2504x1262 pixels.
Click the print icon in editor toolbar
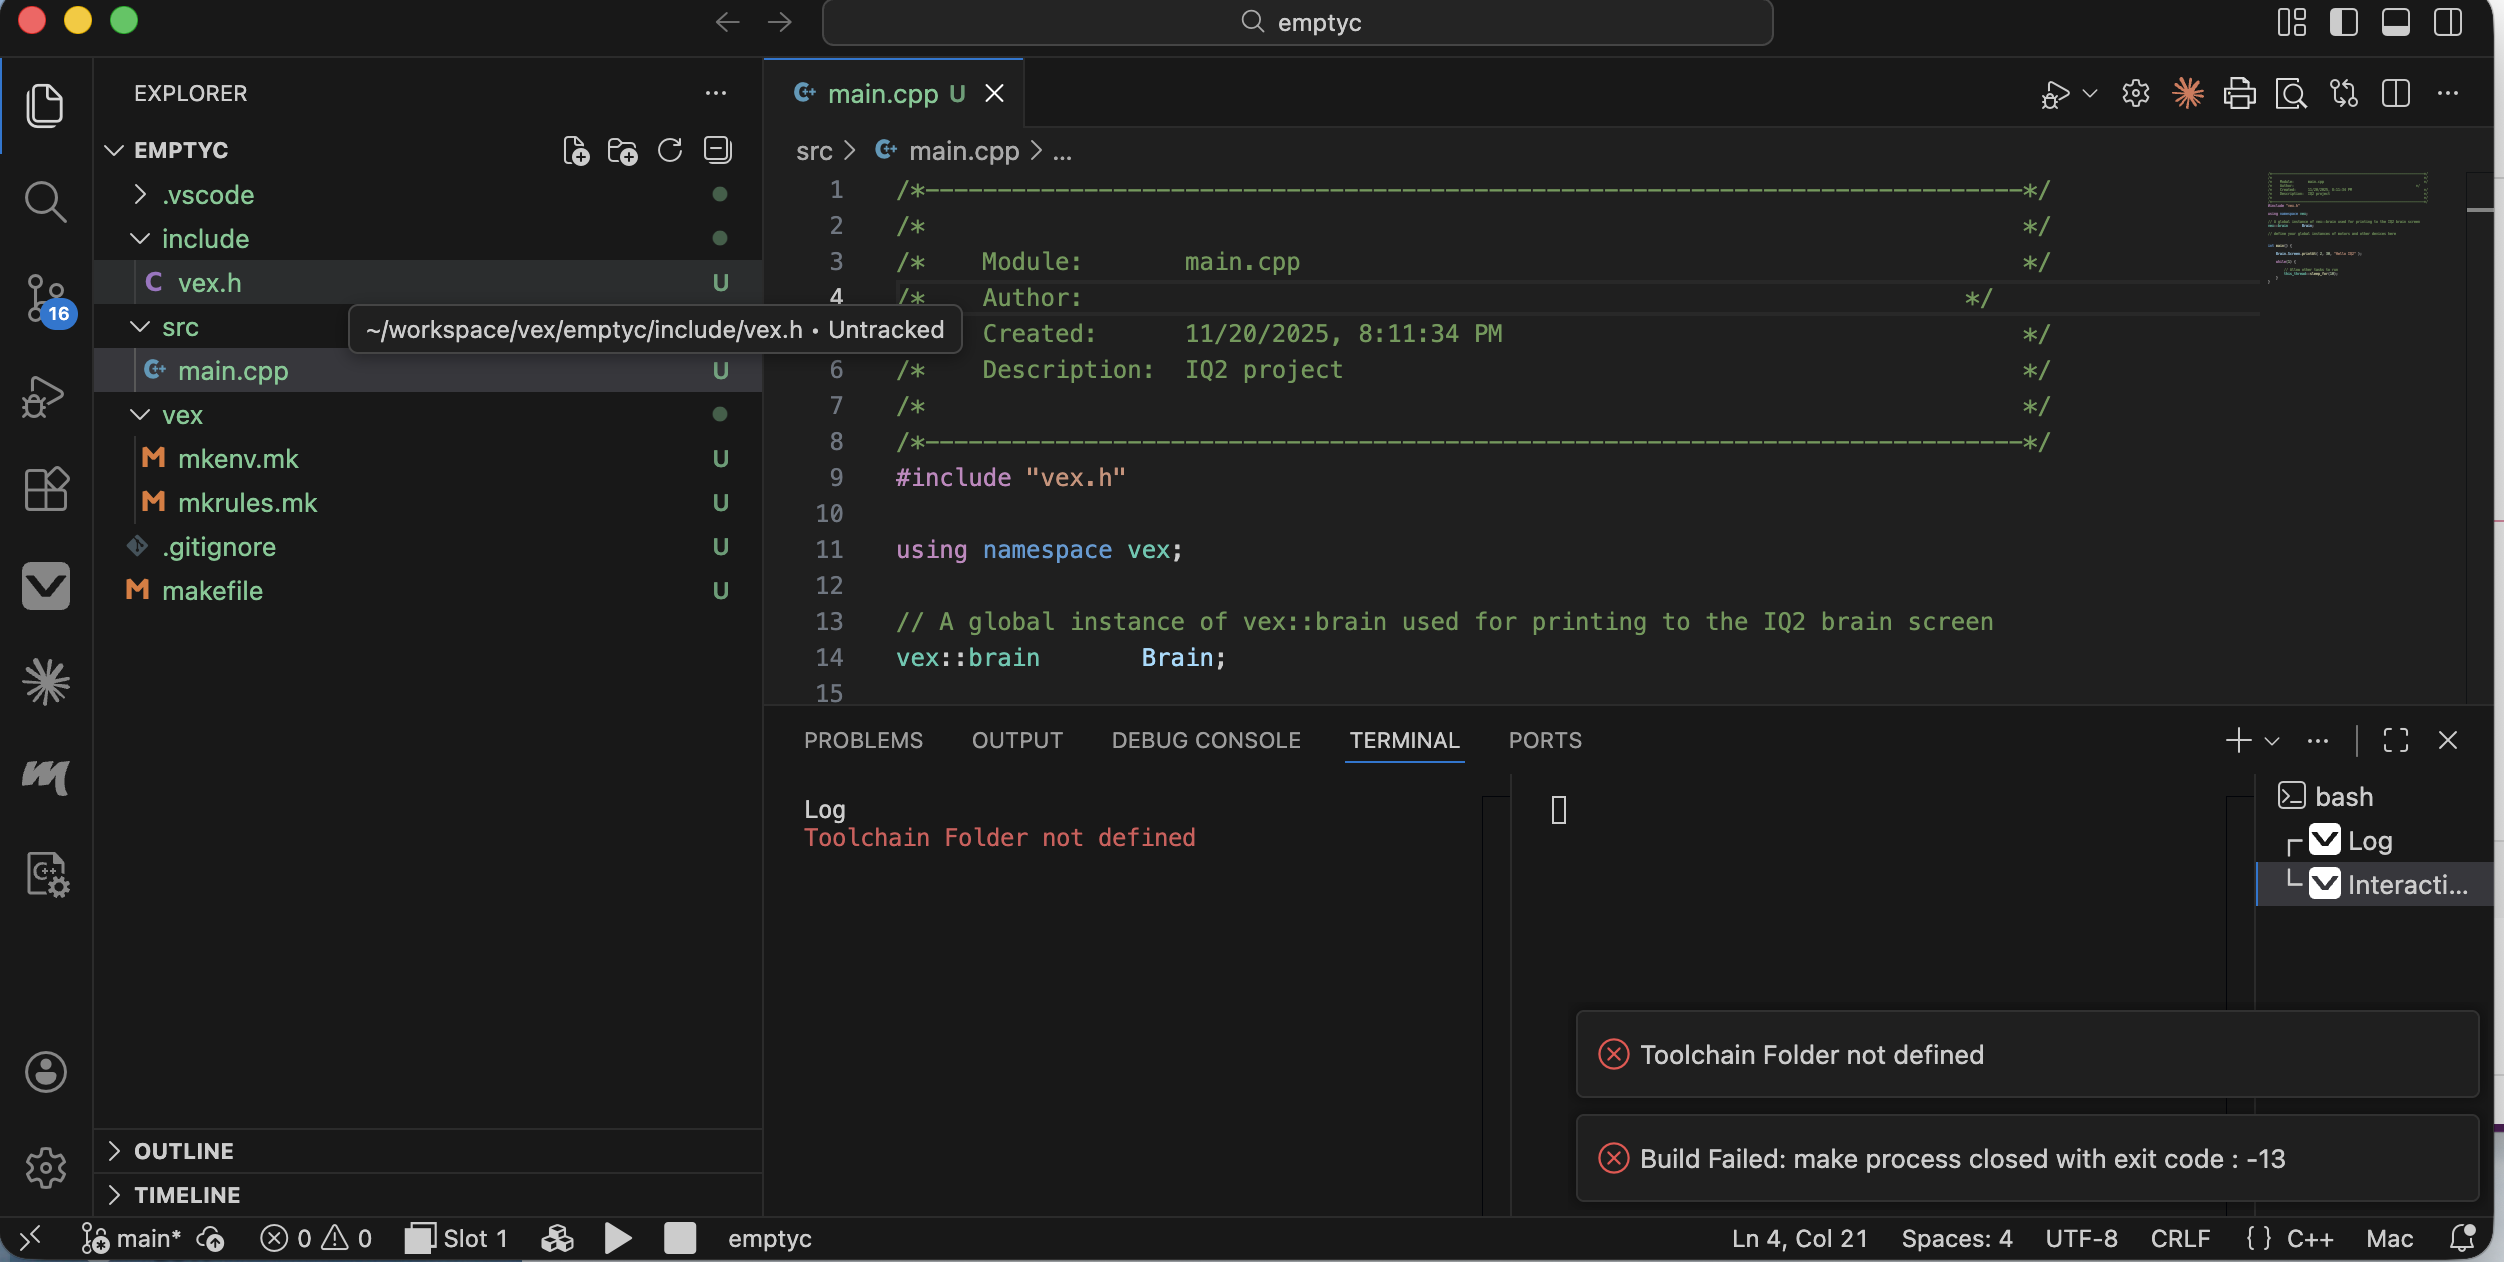tap(2240, 94)
